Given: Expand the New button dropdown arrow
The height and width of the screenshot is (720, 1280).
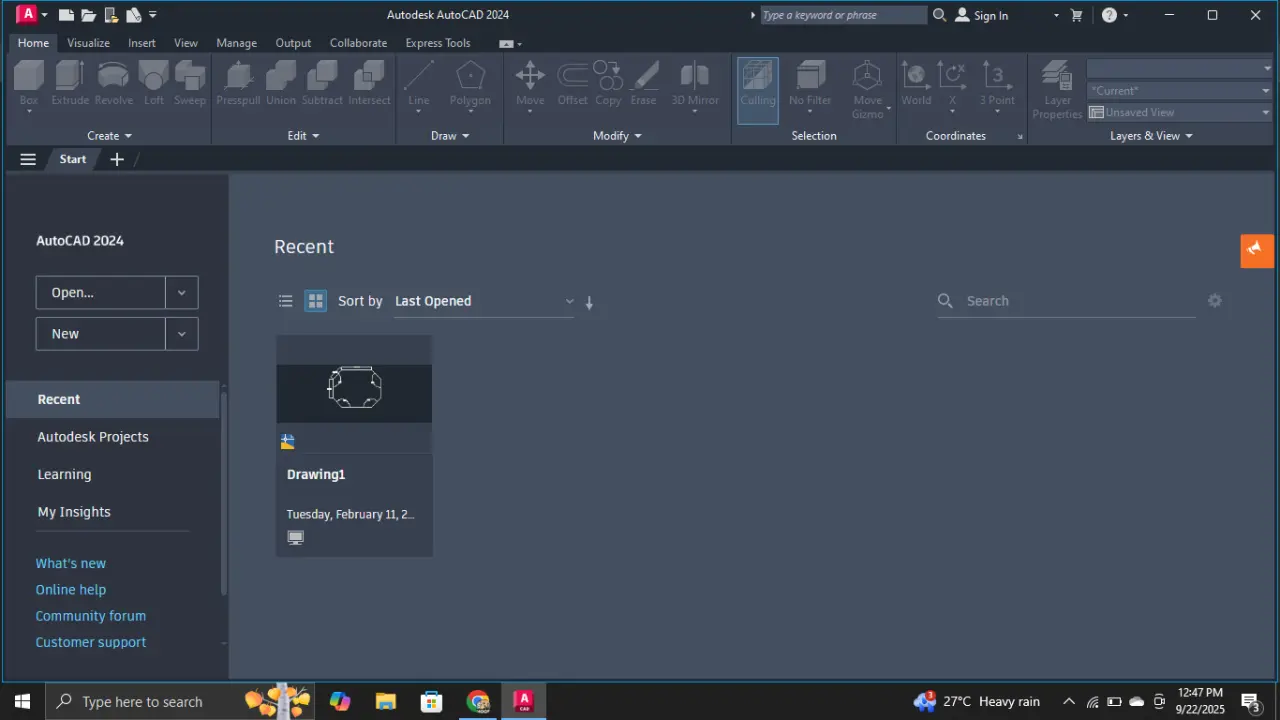Looking at the screenshot, I should (181, 334).
